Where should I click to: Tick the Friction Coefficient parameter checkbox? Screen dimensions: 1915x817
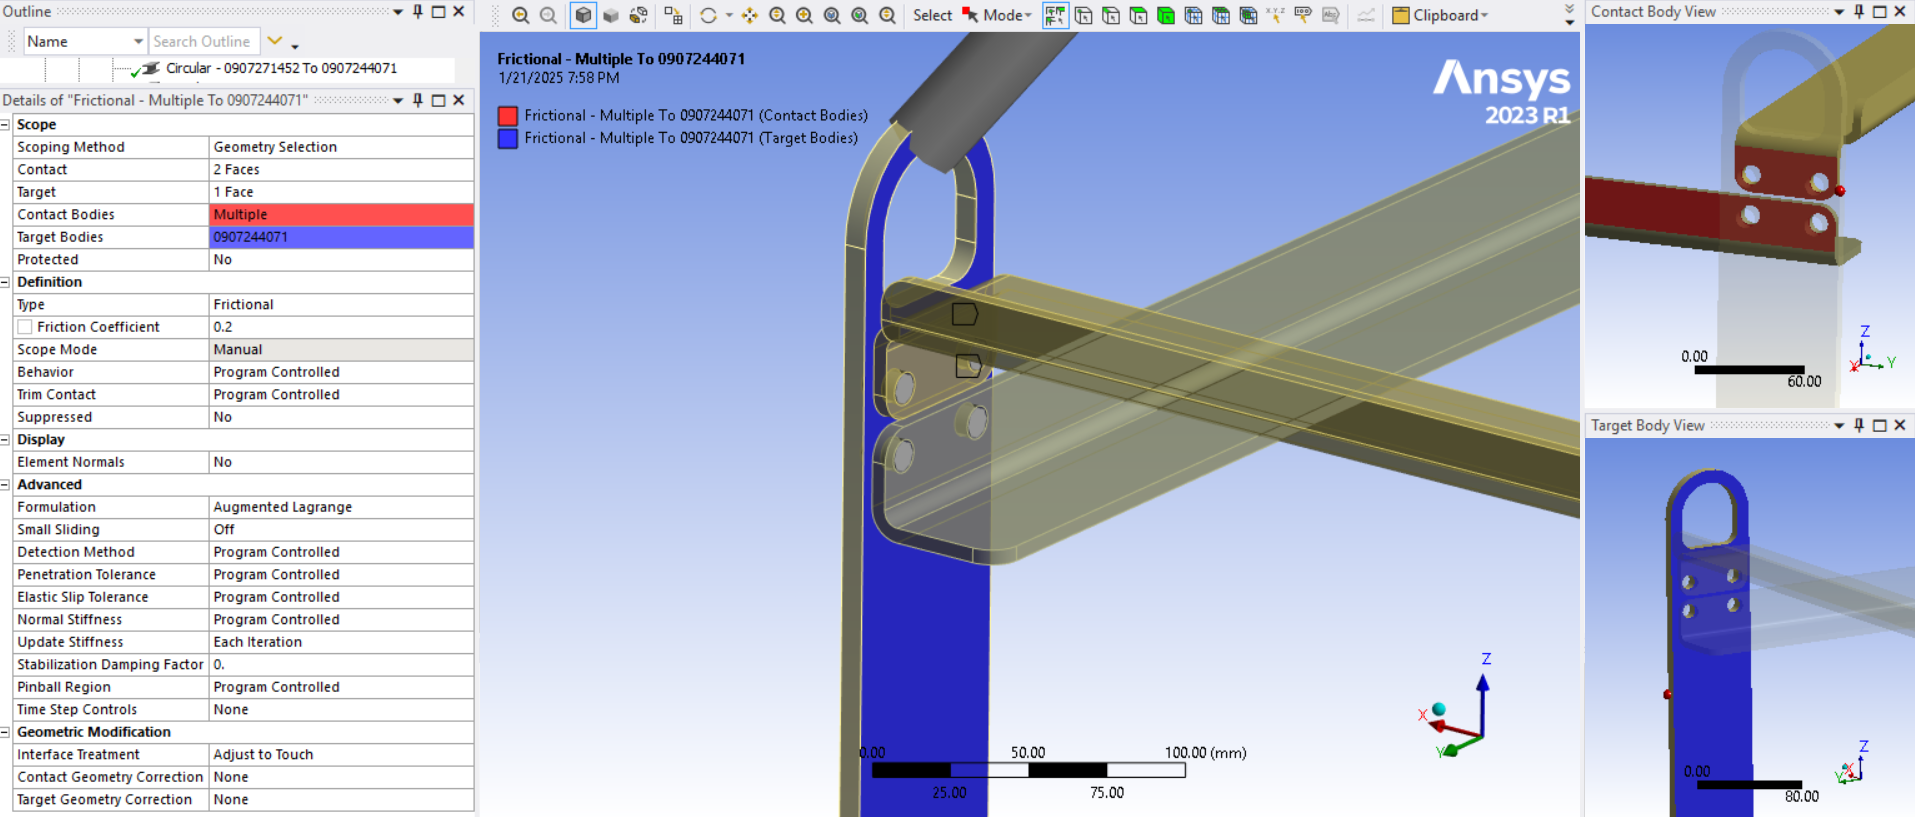pyautogui.click(x=25, y=327)
